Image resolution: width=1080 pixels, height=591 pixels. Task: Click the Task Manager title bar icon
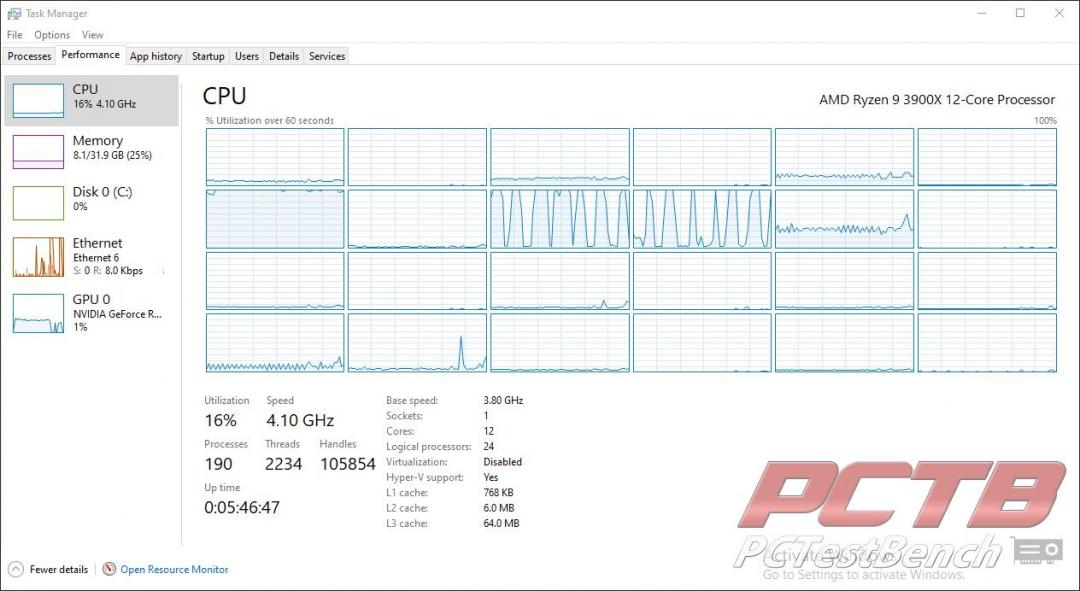(x=14, y=13)
